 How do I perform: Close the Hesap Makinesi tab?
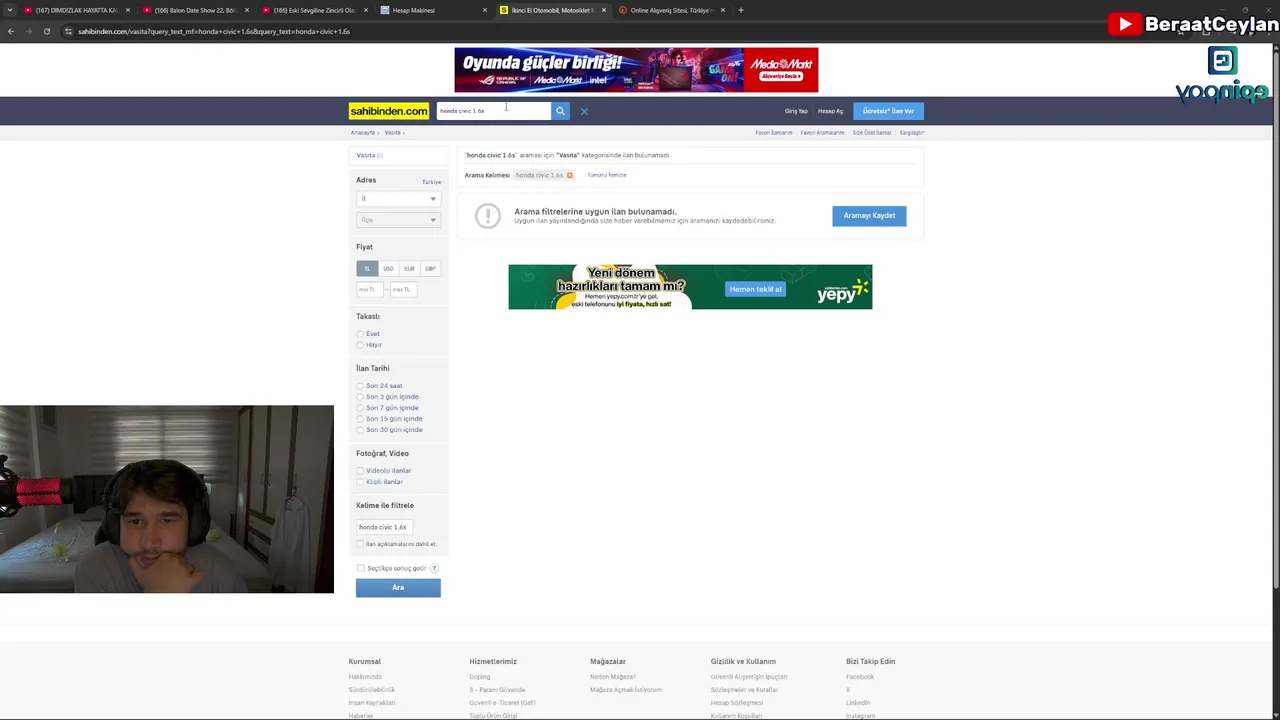pos(485,10)
